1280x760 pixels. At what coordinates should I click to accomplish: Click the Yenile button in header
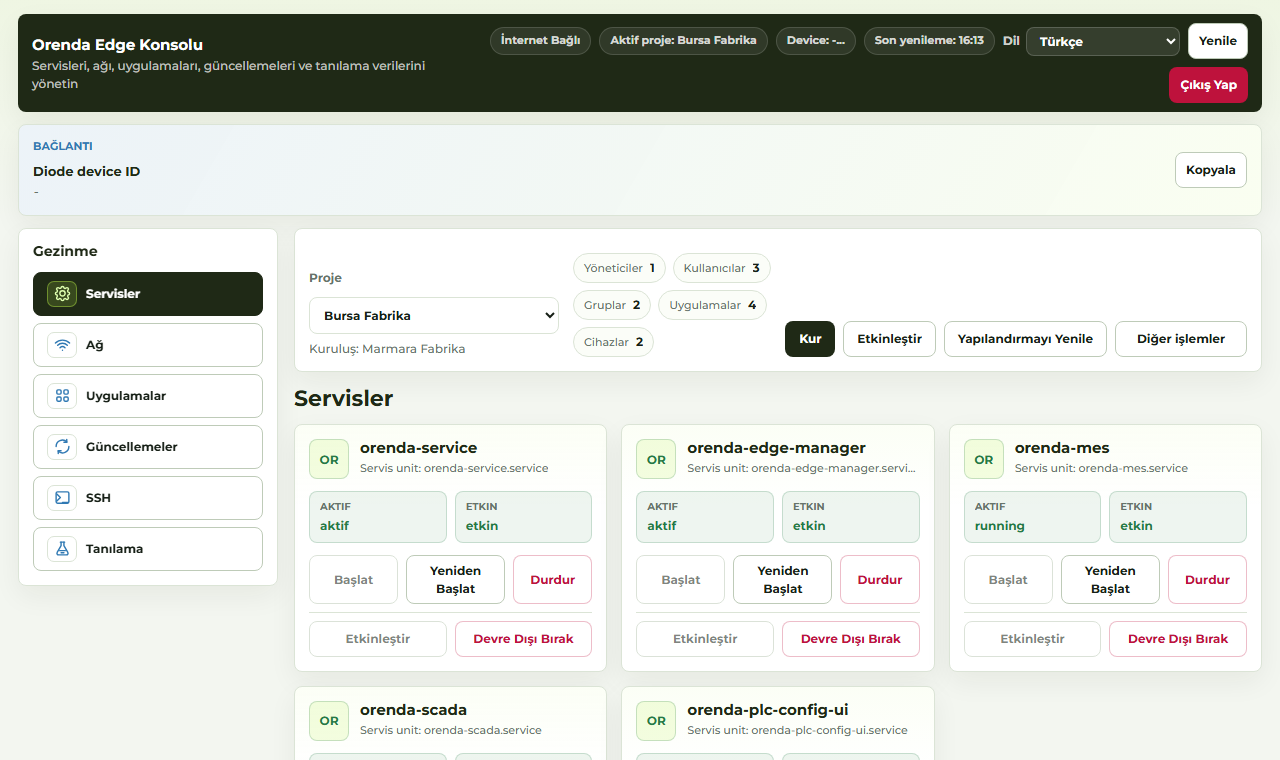1218,41
